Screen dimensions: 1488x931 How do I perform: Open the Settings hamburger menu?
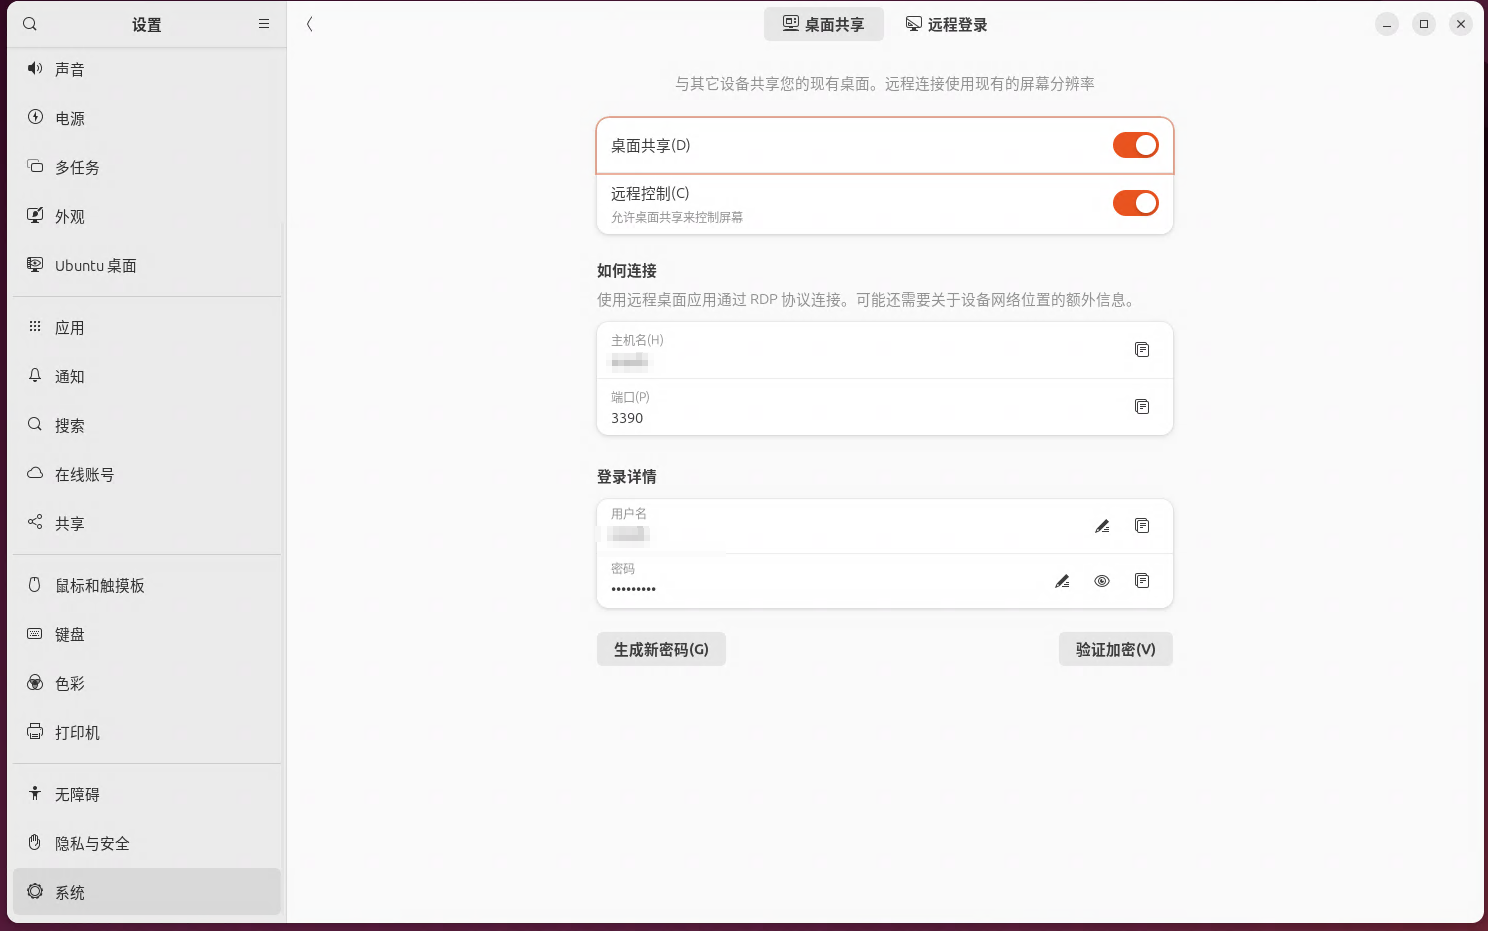(263, 23)
